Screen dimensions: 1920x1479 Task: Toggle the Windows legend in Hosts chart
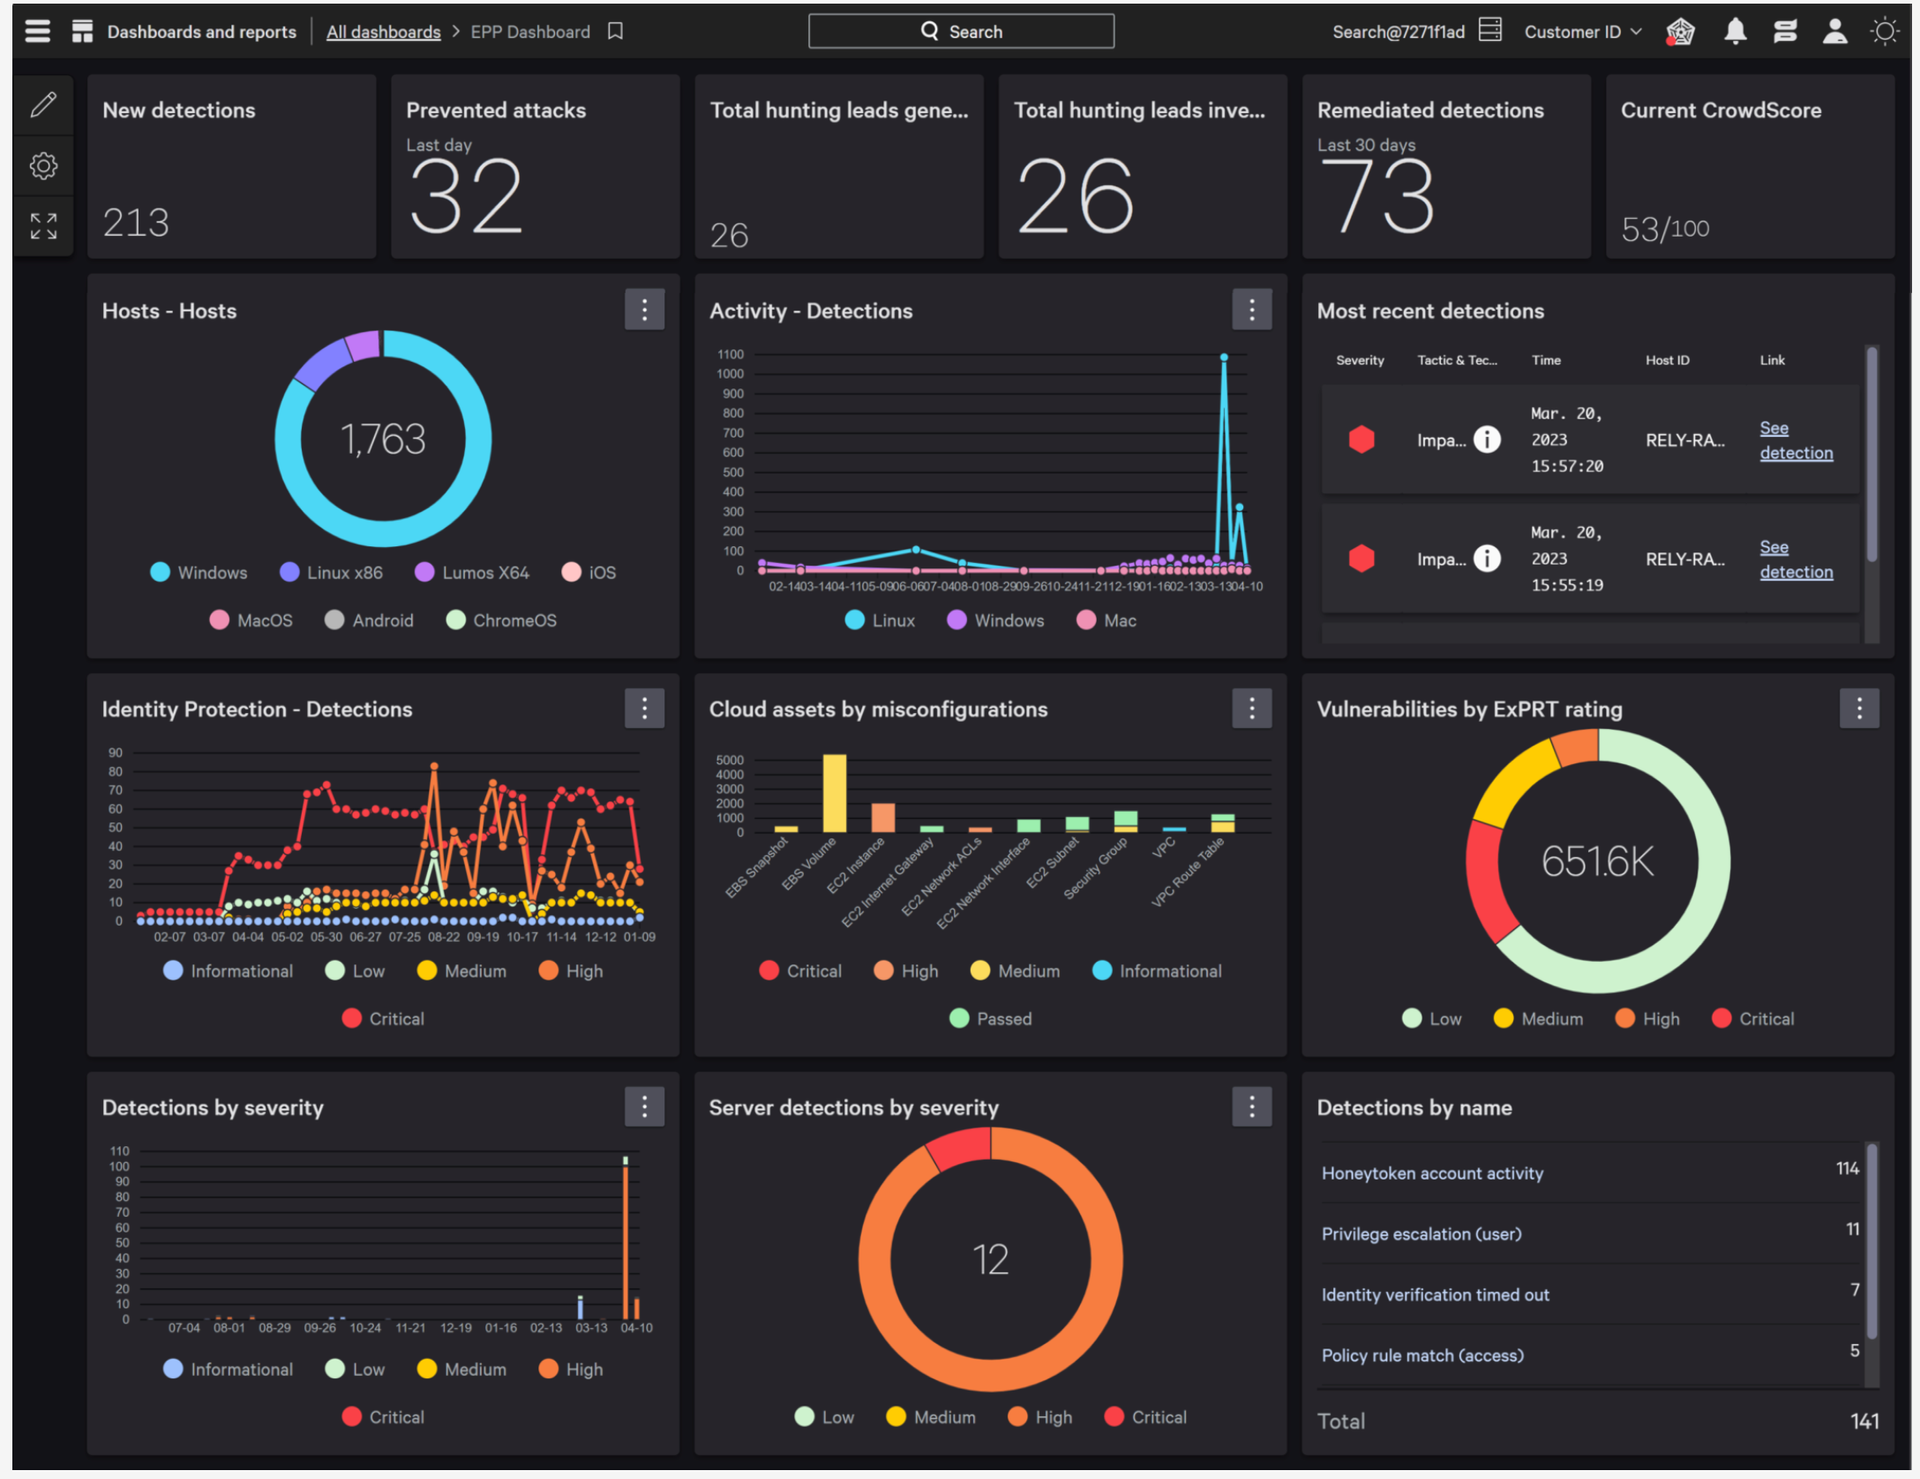pyautogui.click(x=199, y=572)
